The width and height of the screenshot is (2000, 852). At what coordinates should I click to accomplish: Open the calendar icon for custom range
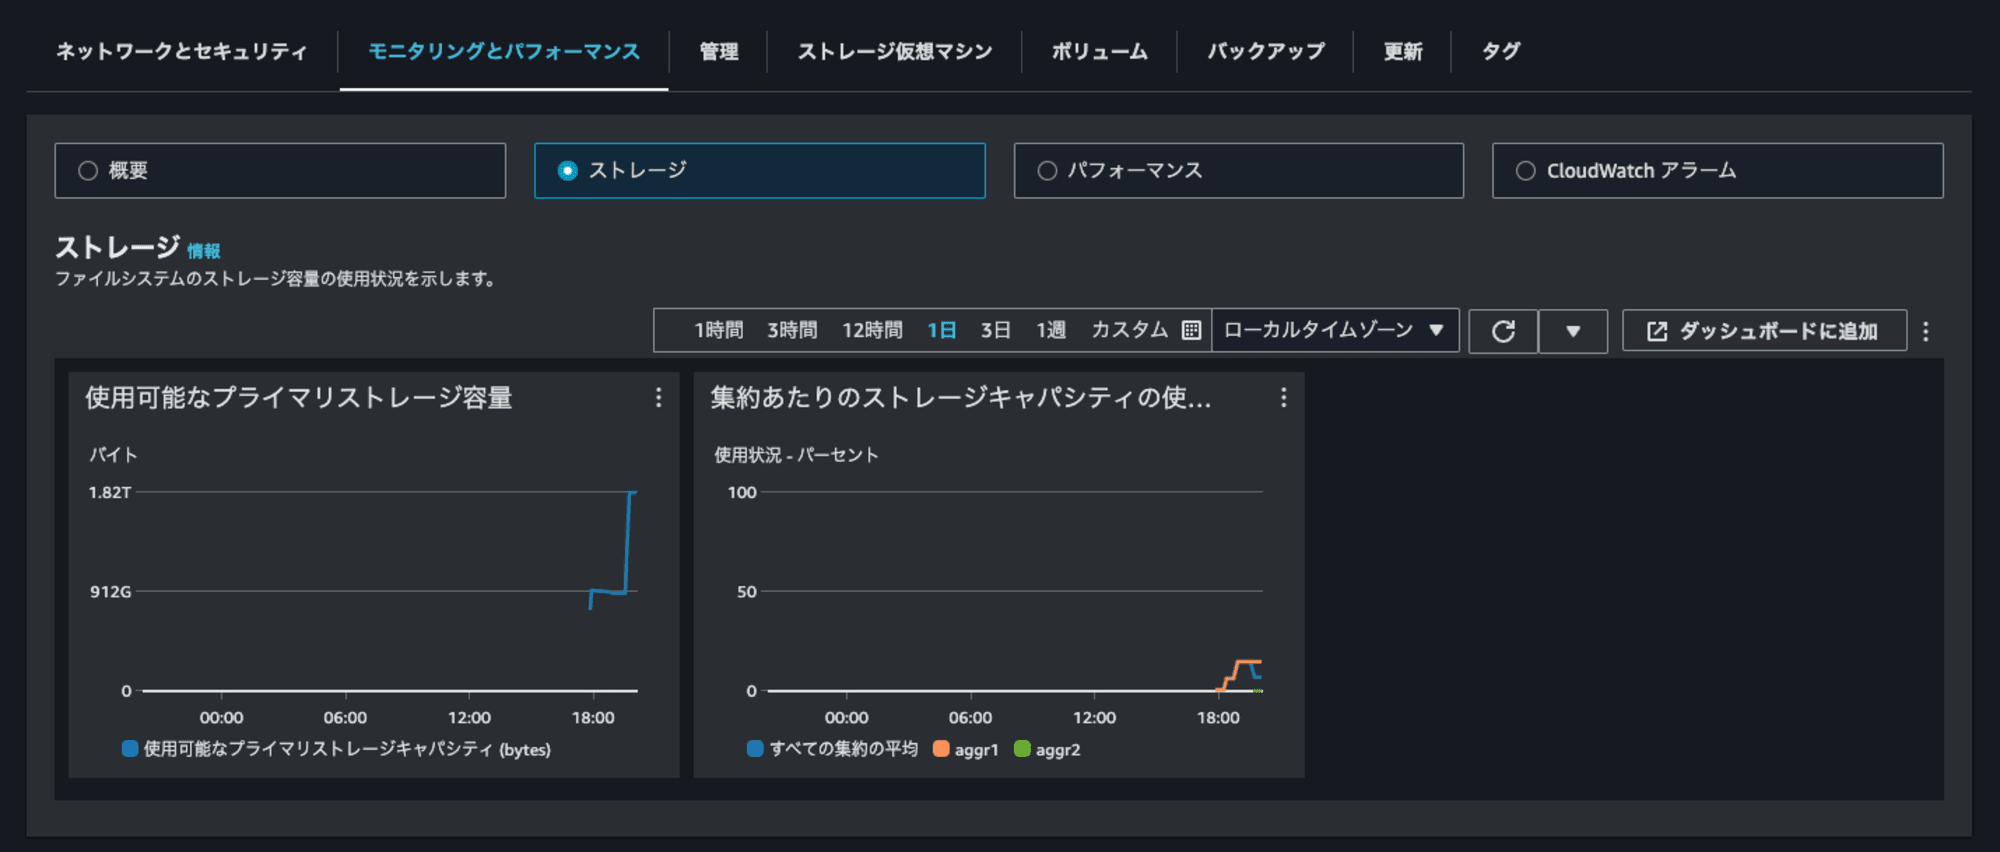point(1191,330)
